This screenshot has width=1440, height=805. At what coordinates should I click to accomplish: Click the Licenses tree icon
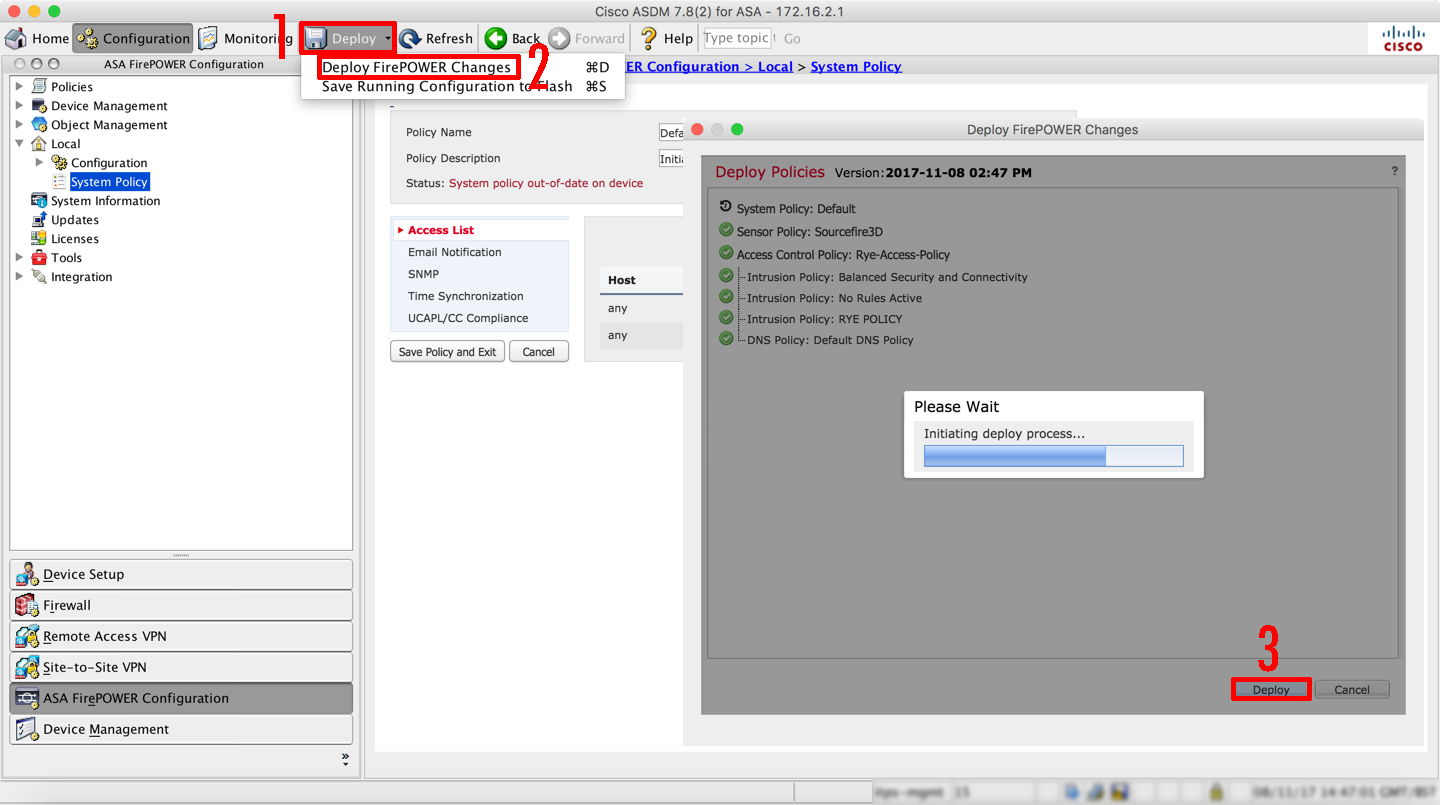[x=39, y=239]
